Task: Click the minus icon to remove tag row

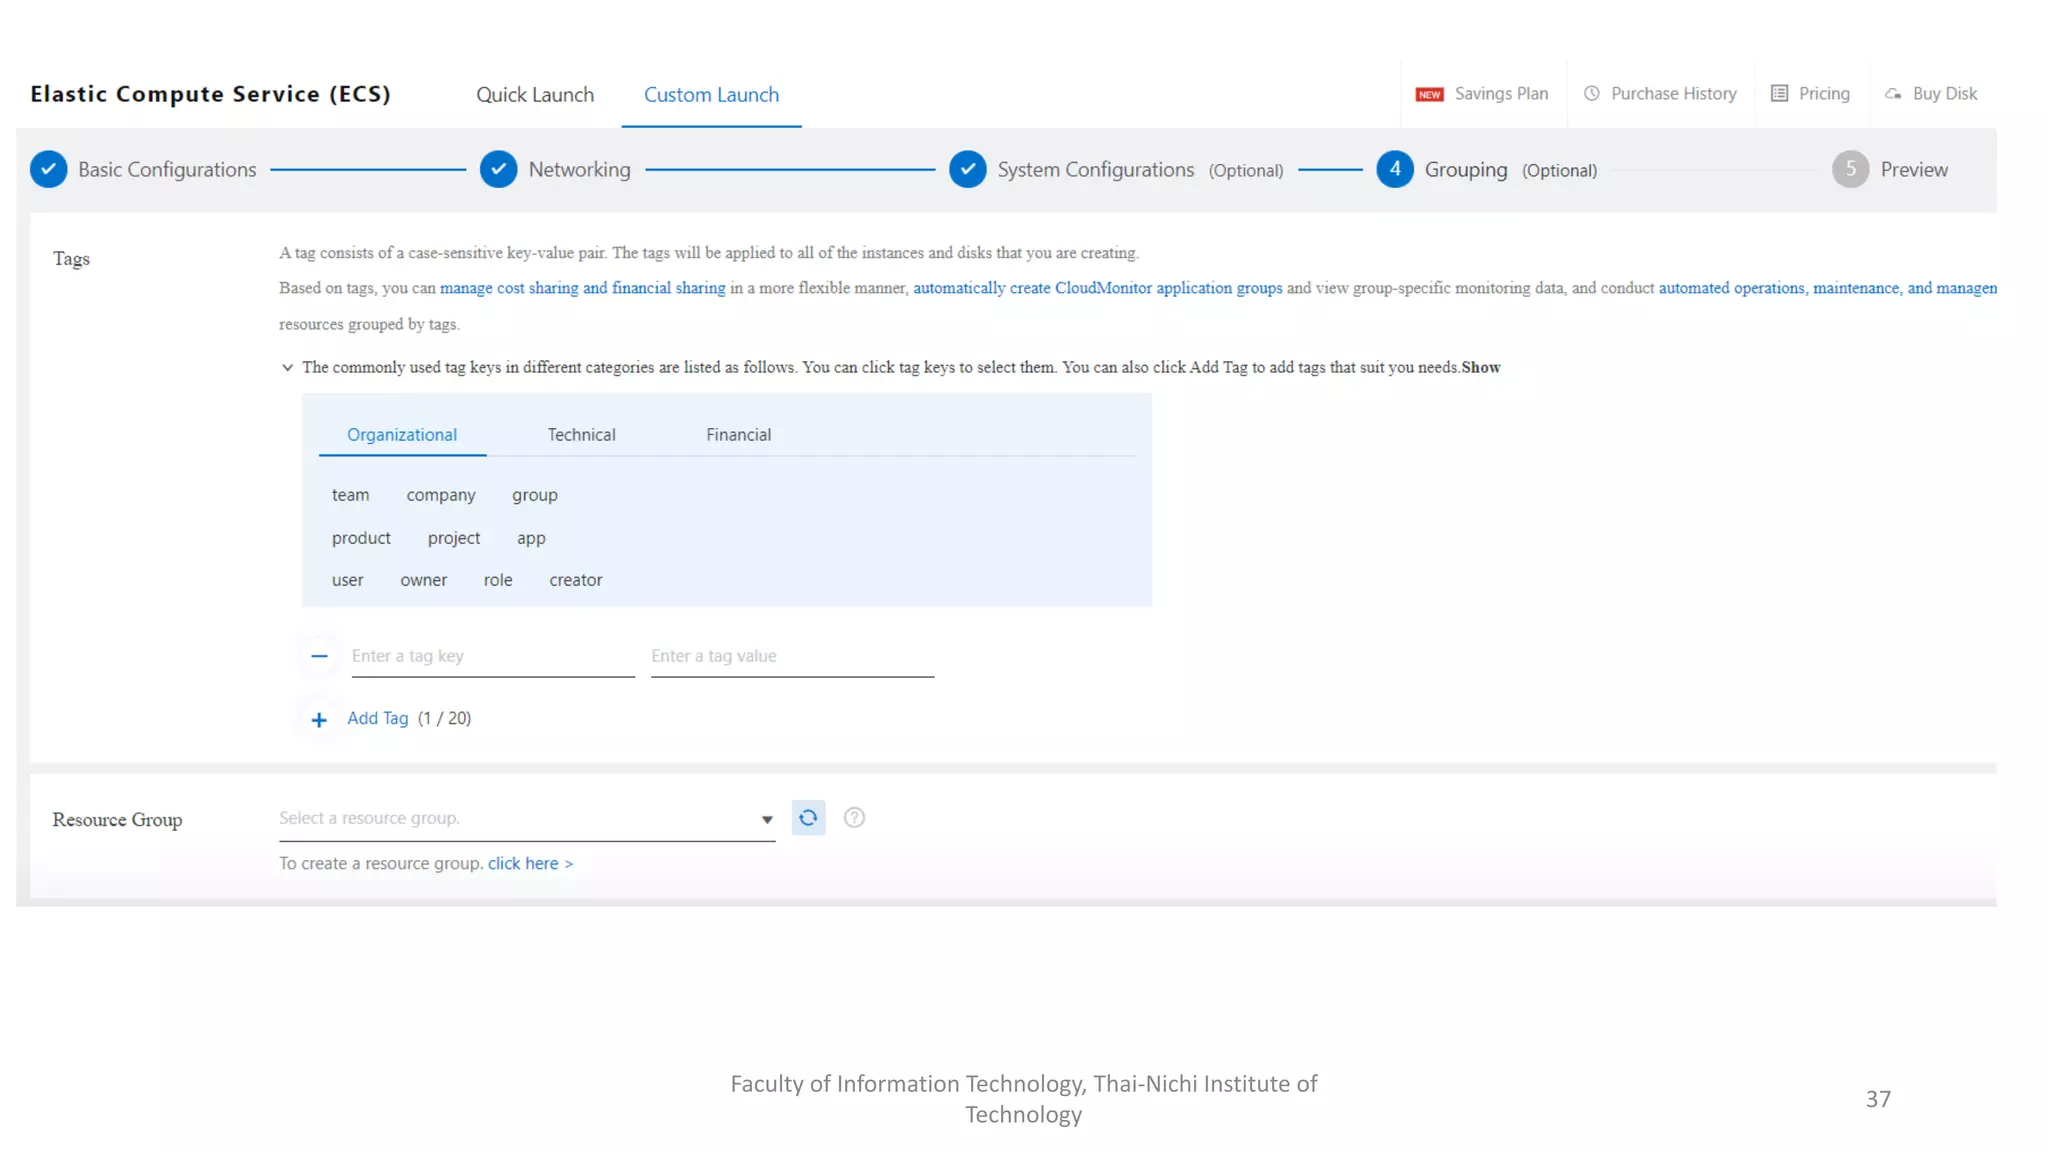Action: [x=319, y=656]
